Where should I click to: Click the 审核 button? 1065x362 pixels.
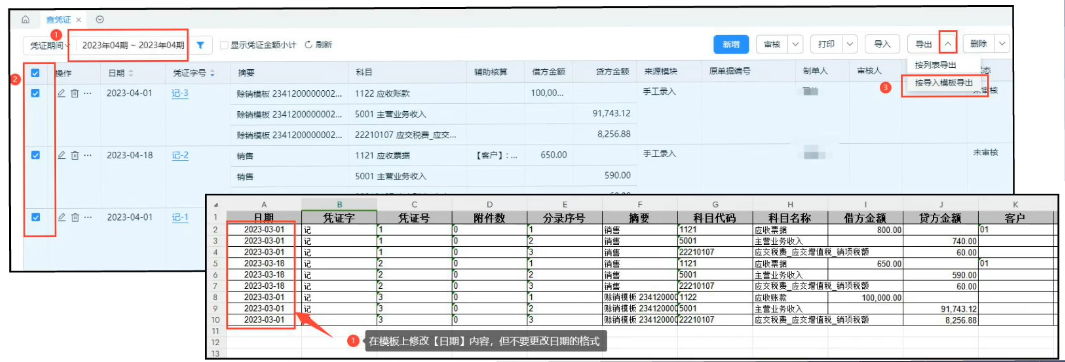[772, 44]
